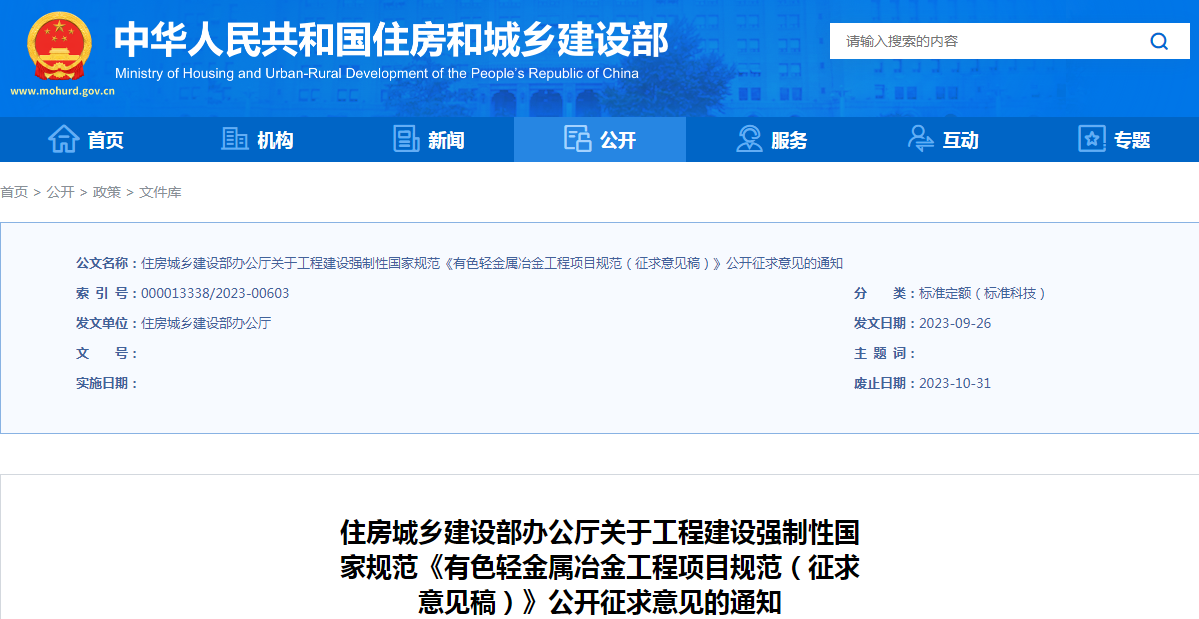Viewport: 1199px width, 619px height.
Task: Go to the 专题 section
Action: [x=1132, y=141]
